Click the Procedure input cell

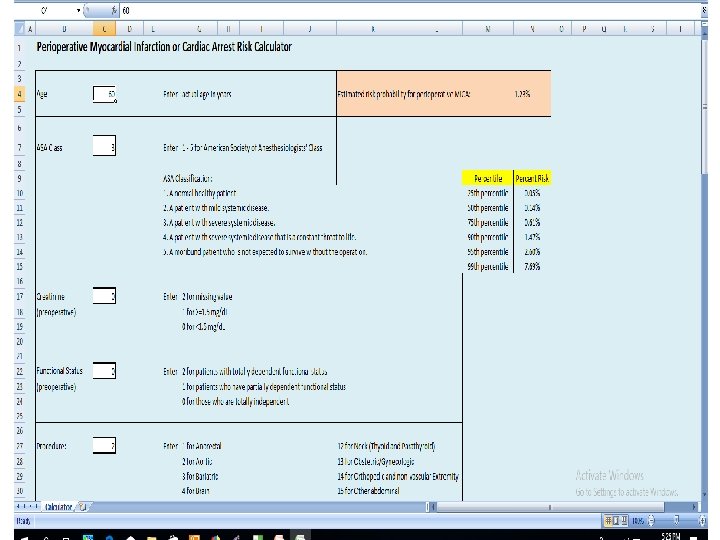(x=104, y=445)
